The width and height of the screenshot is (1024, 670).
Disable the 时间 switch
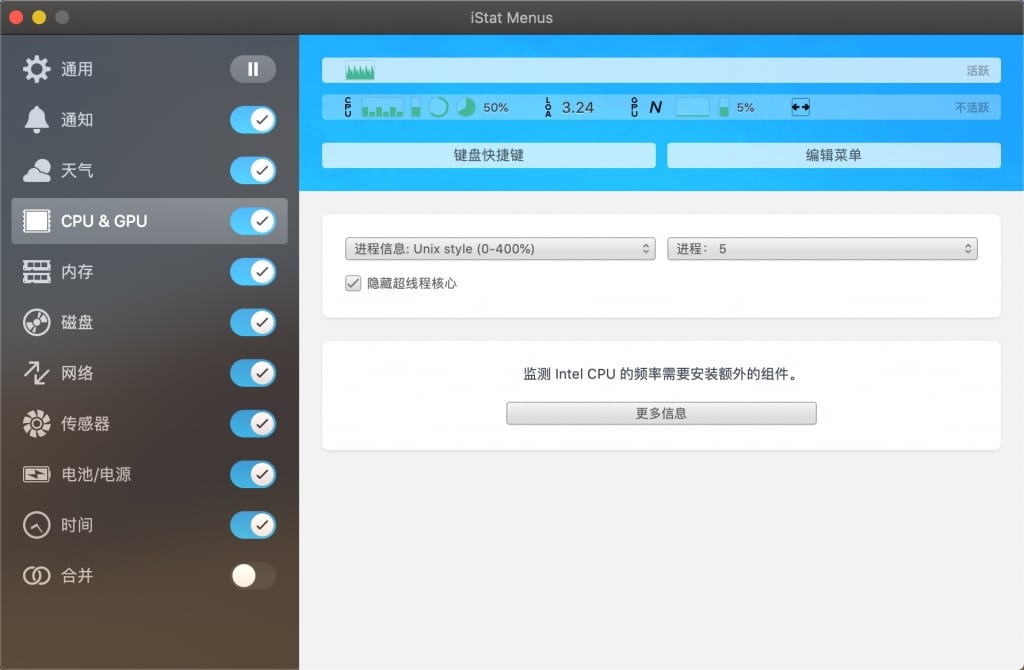tap(253, 525)
